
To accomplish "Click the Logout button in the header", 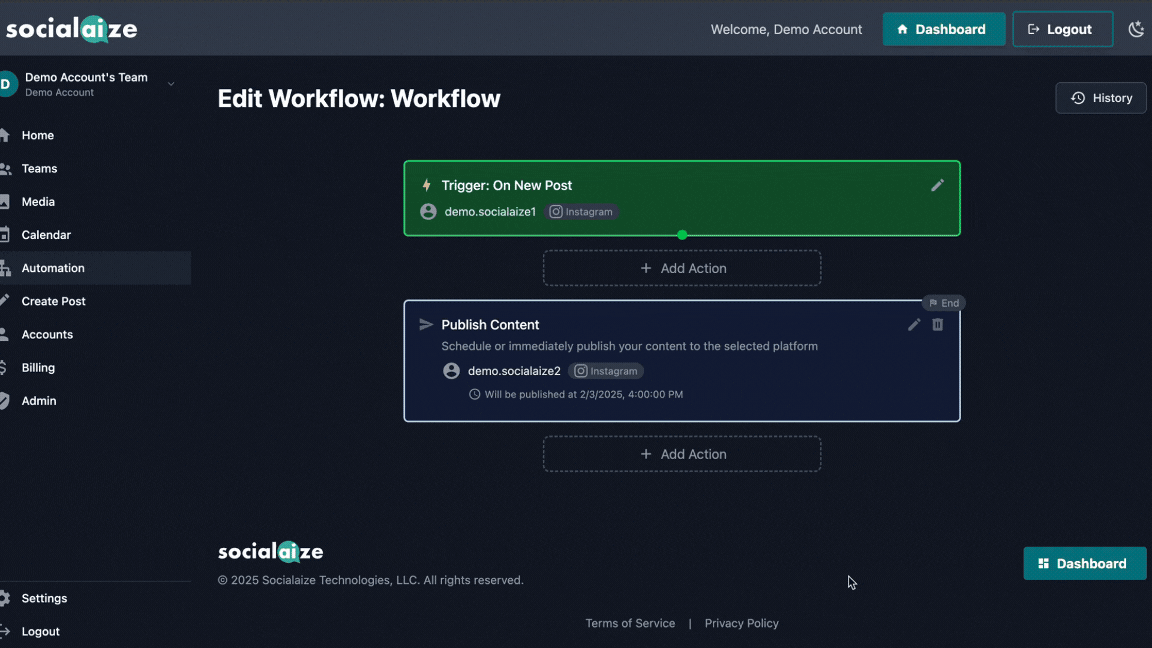I will click(1062, 28).
